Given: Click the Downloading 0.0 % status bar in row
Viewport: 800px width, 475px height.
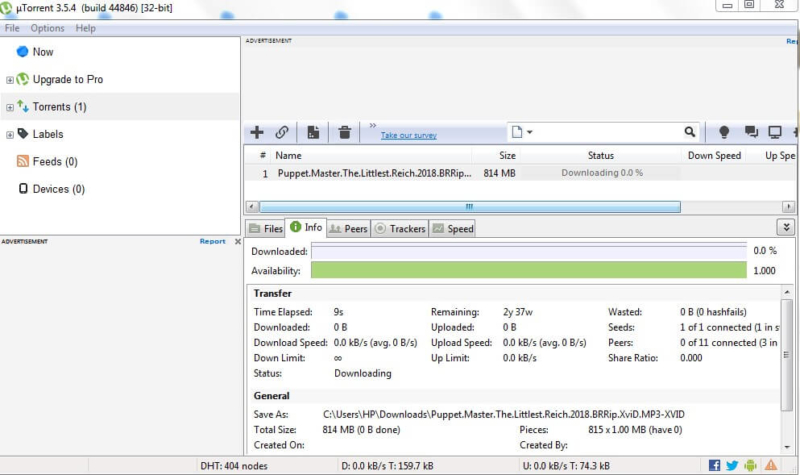Looking at the screenshot, I should tap(601, 173).
